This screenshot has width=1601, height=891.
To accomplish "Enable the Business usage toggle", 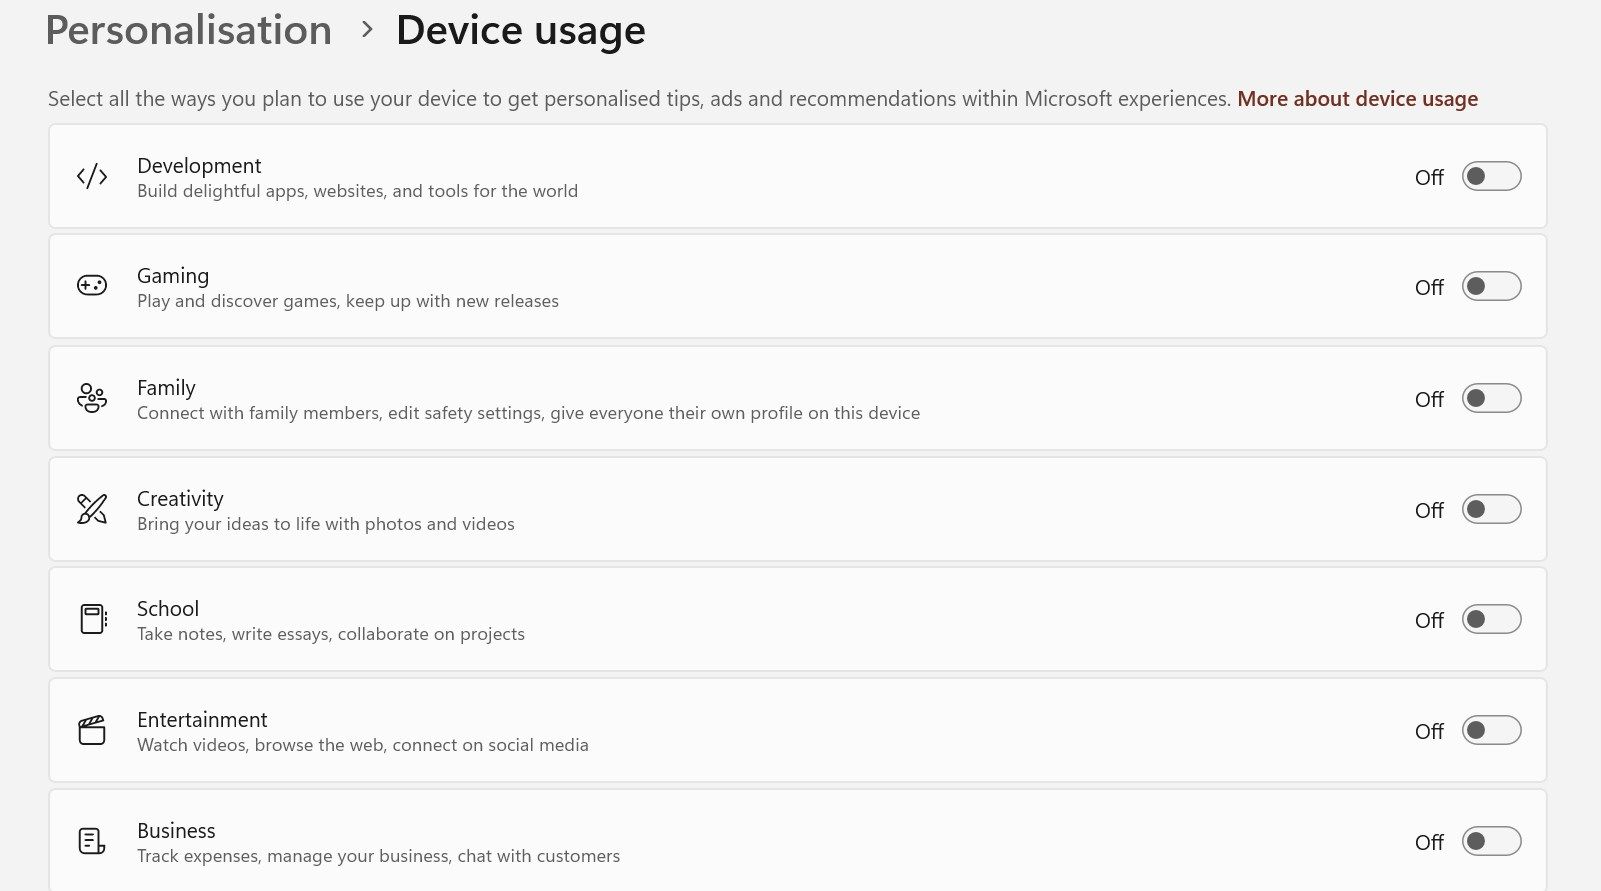I will (1491, 842).
